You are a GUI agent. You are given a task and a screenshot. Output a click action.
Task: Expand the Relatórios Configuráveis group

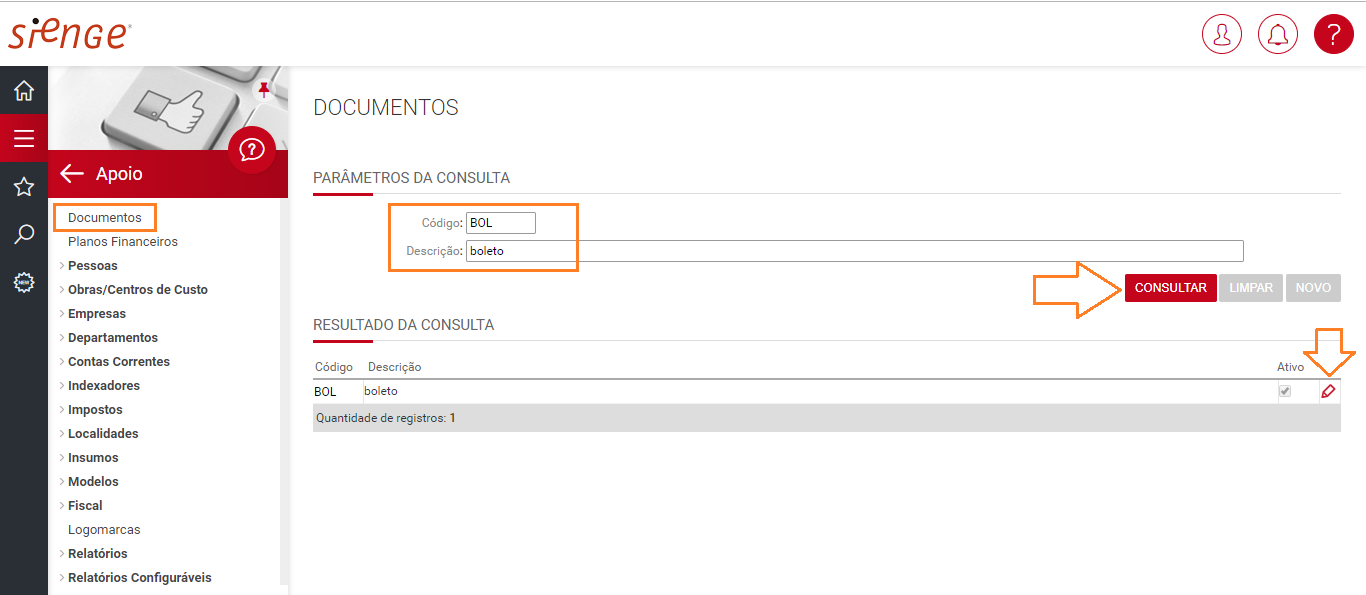click(x=140, y=578)
